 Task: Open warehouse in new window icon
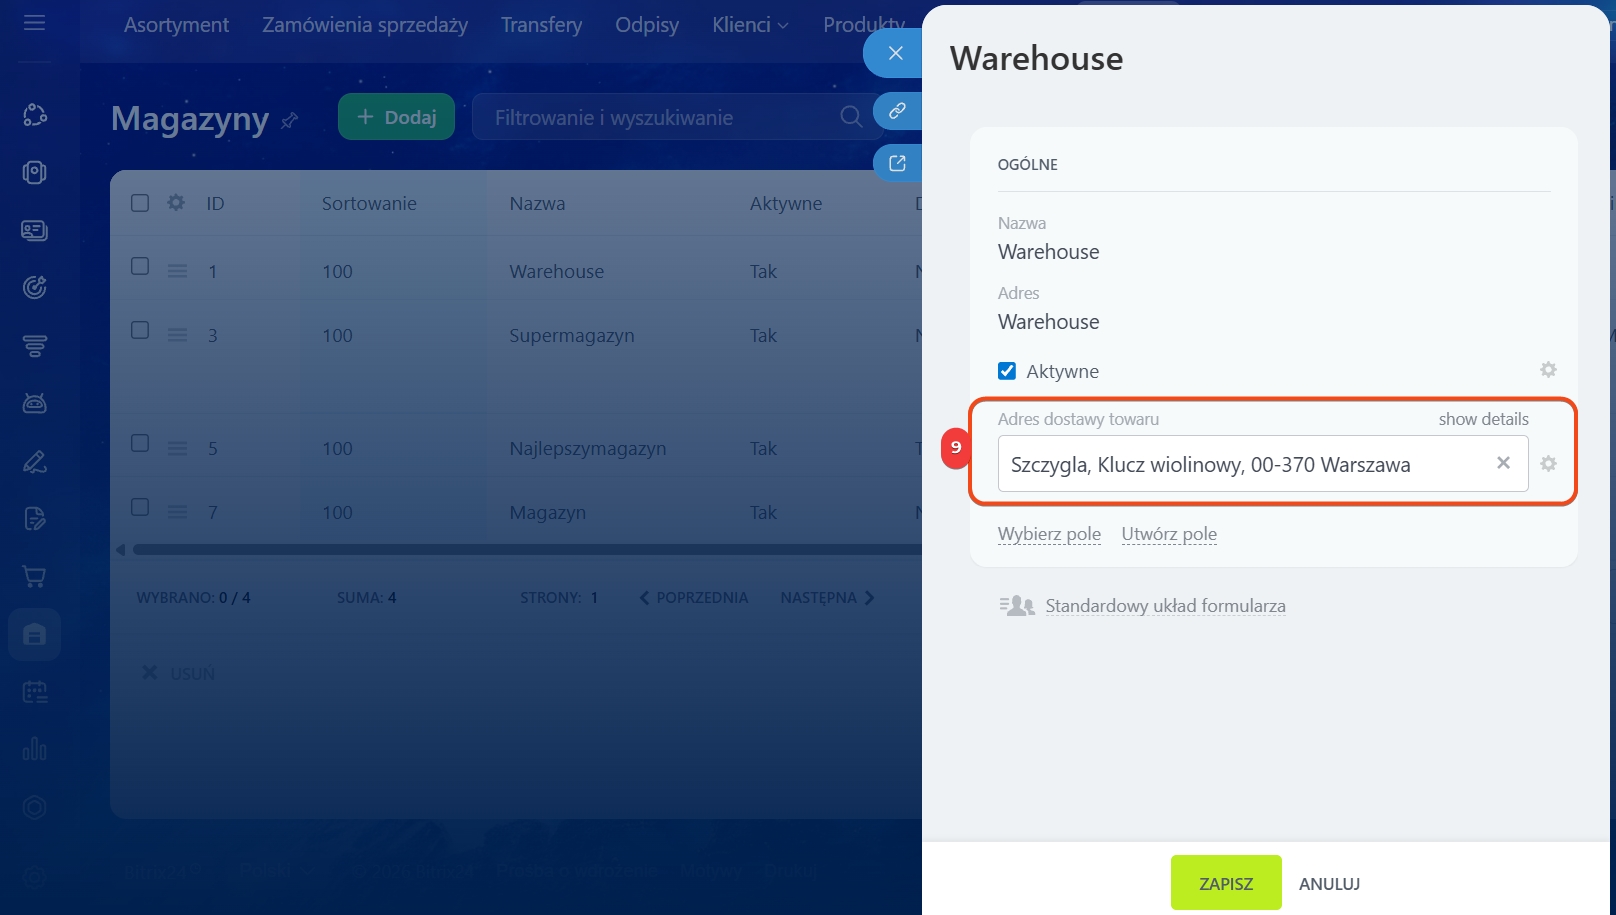pyautogui.click(x=897, y=163)
